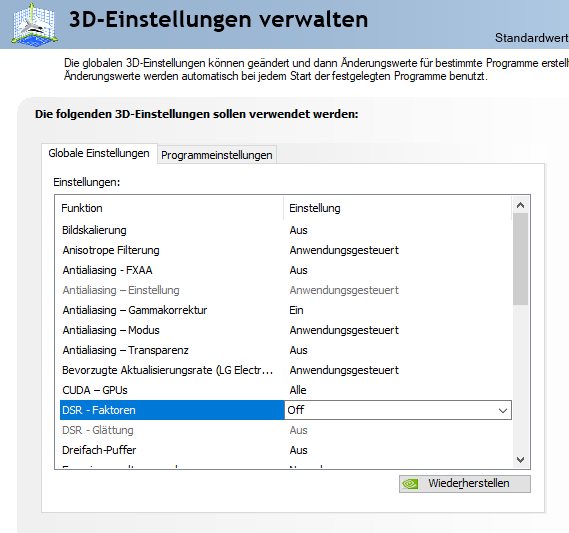Select the Bildskalierung setting row
Image resolution: width=569 pixels, height=533 pixels.
click(x=286, y=230)
